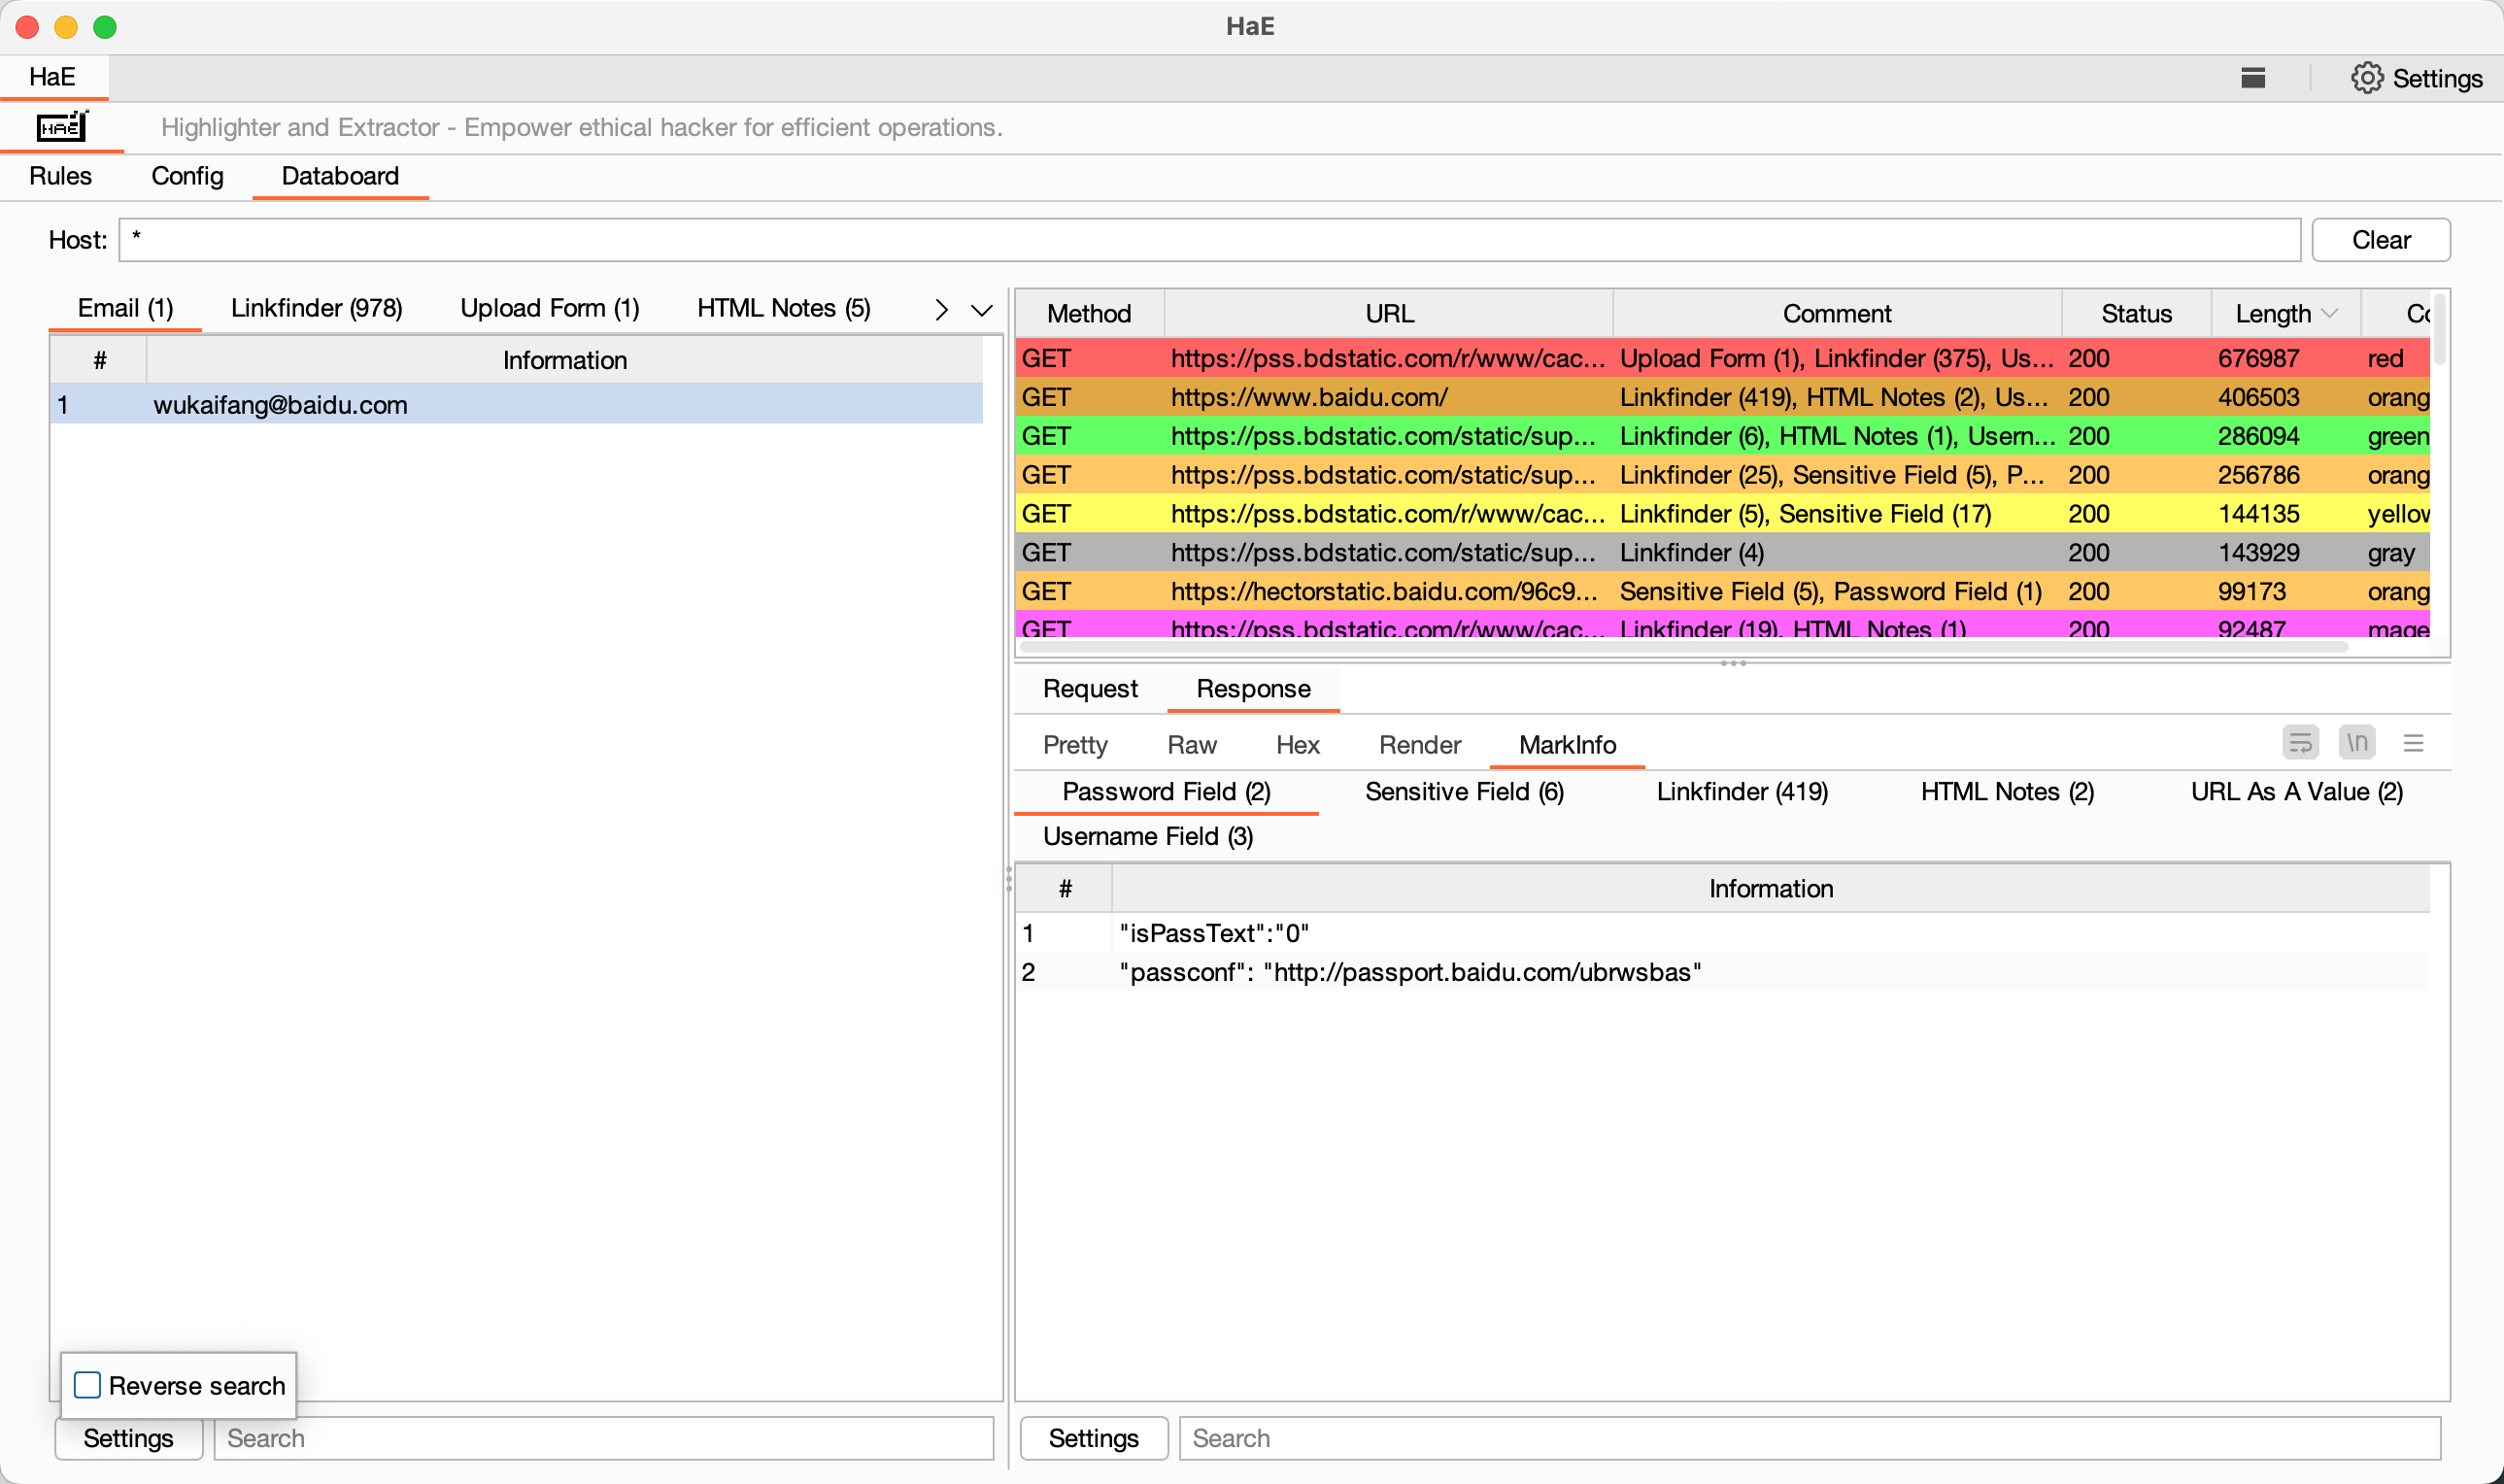Open the response viewer hamburger menu icon

(x=2413, y=743)
